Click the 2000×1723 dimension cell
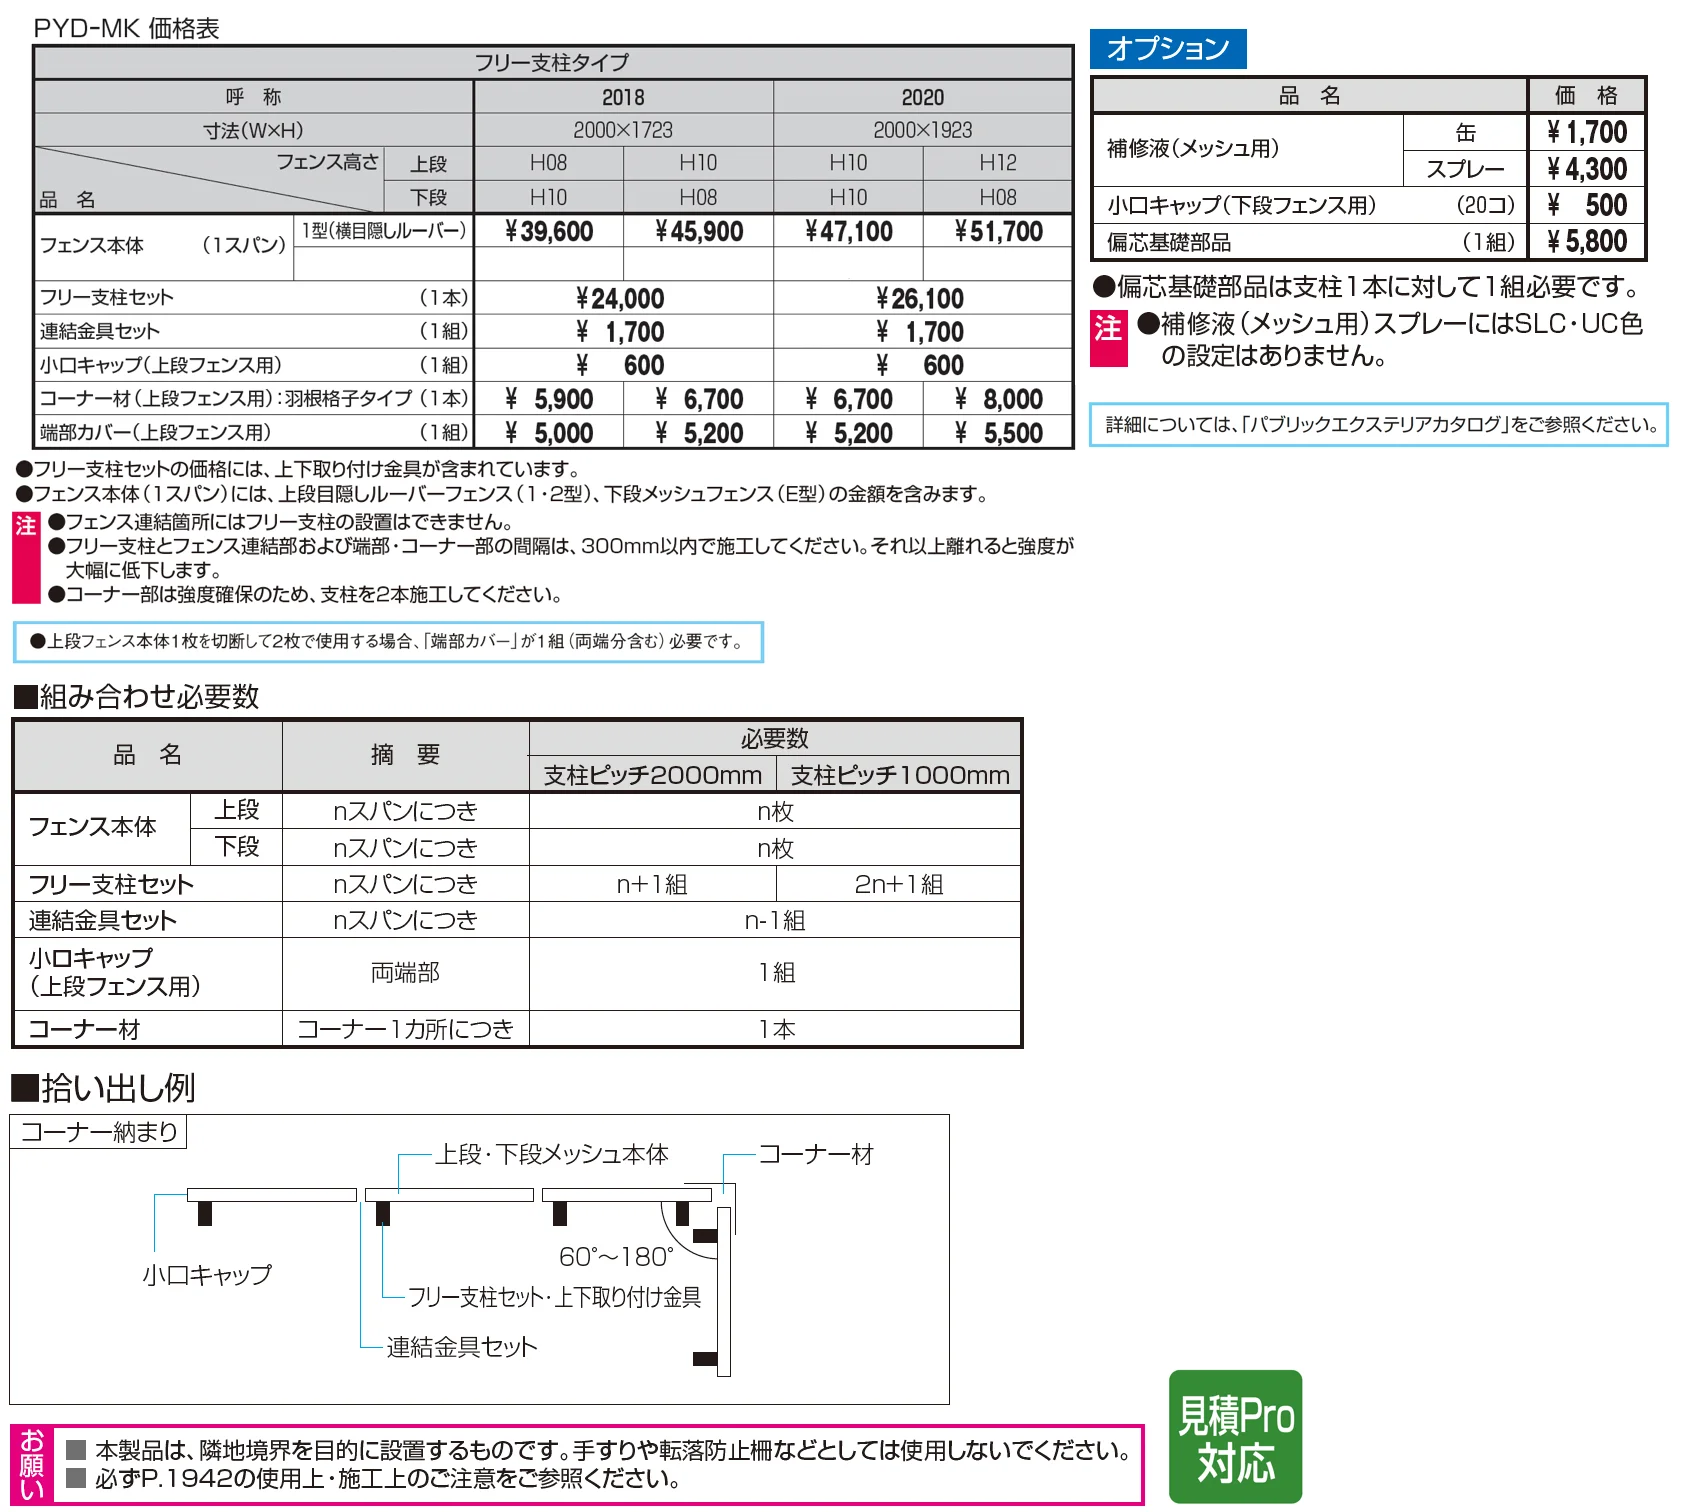Screen dimensions: 1701x1512 tap(623, 130)
